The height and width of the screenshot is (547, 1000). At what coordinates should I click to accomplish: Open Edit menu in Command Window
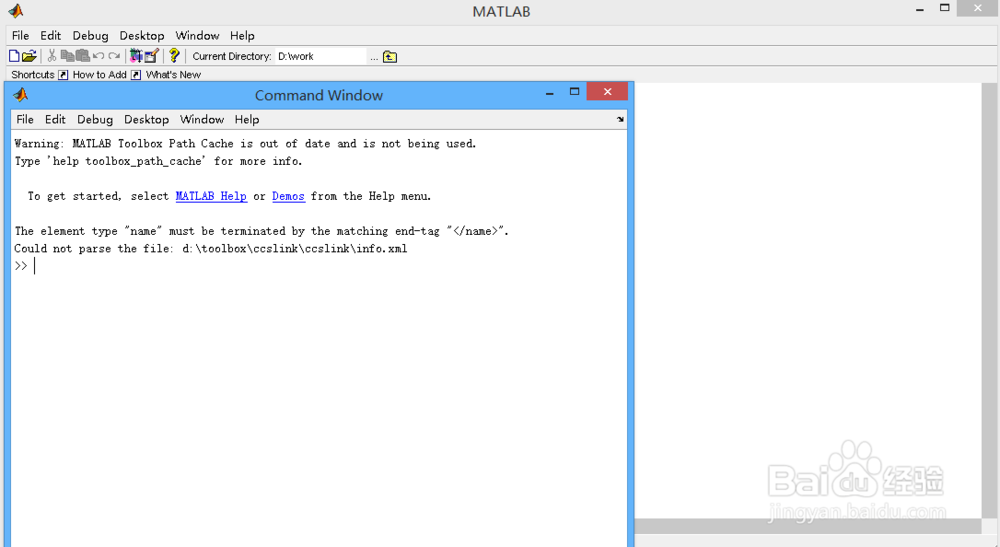(x=55, y=119)
